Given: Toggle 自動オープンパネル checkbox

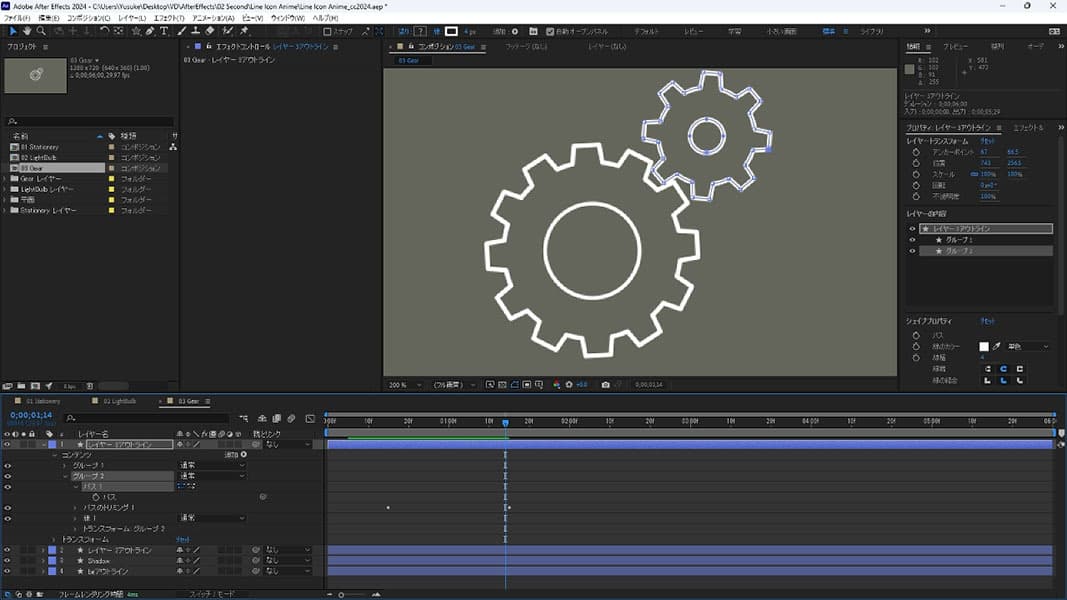Looking at the screenshot, I should tap(549, 31).
